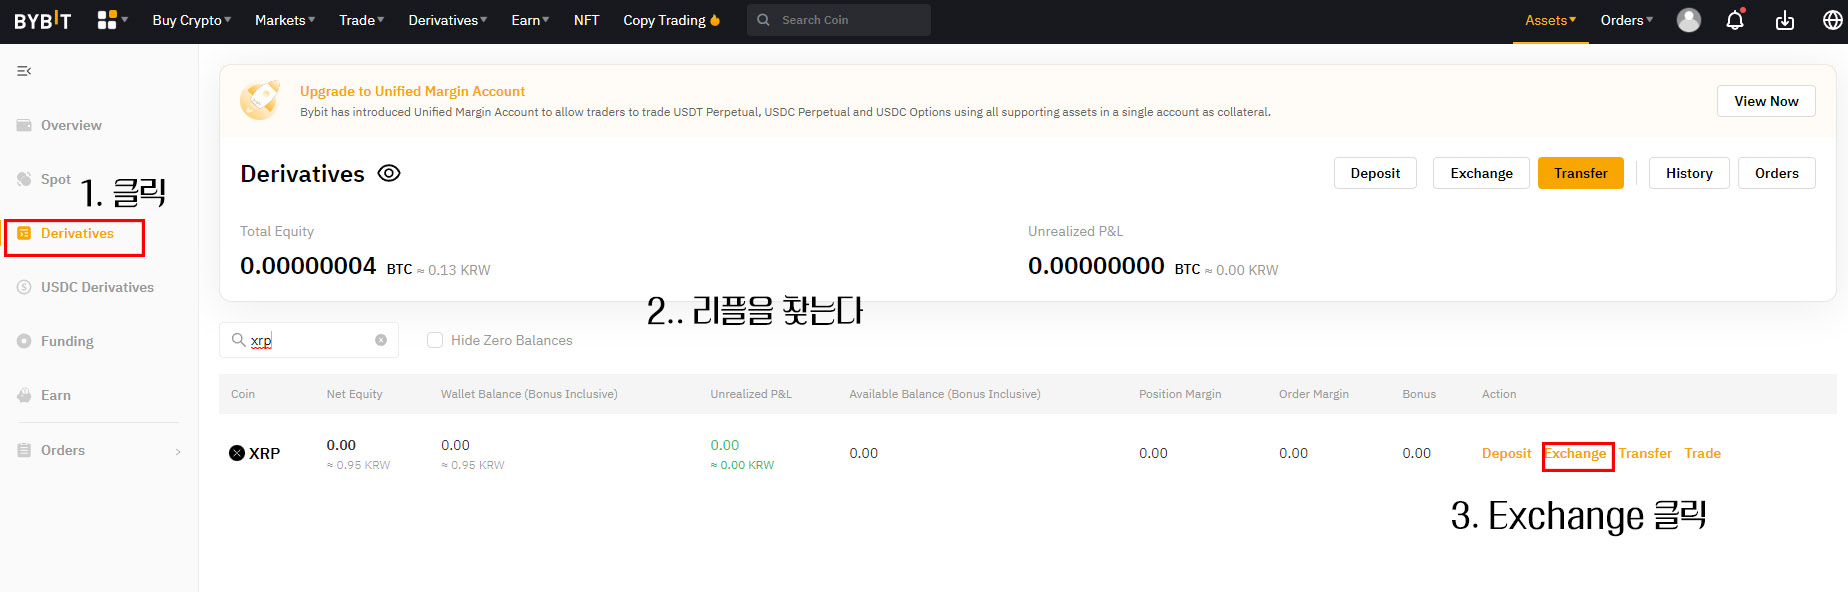
Task: Clear the xrp search with the x icon
Action: (x=381, y=340)
